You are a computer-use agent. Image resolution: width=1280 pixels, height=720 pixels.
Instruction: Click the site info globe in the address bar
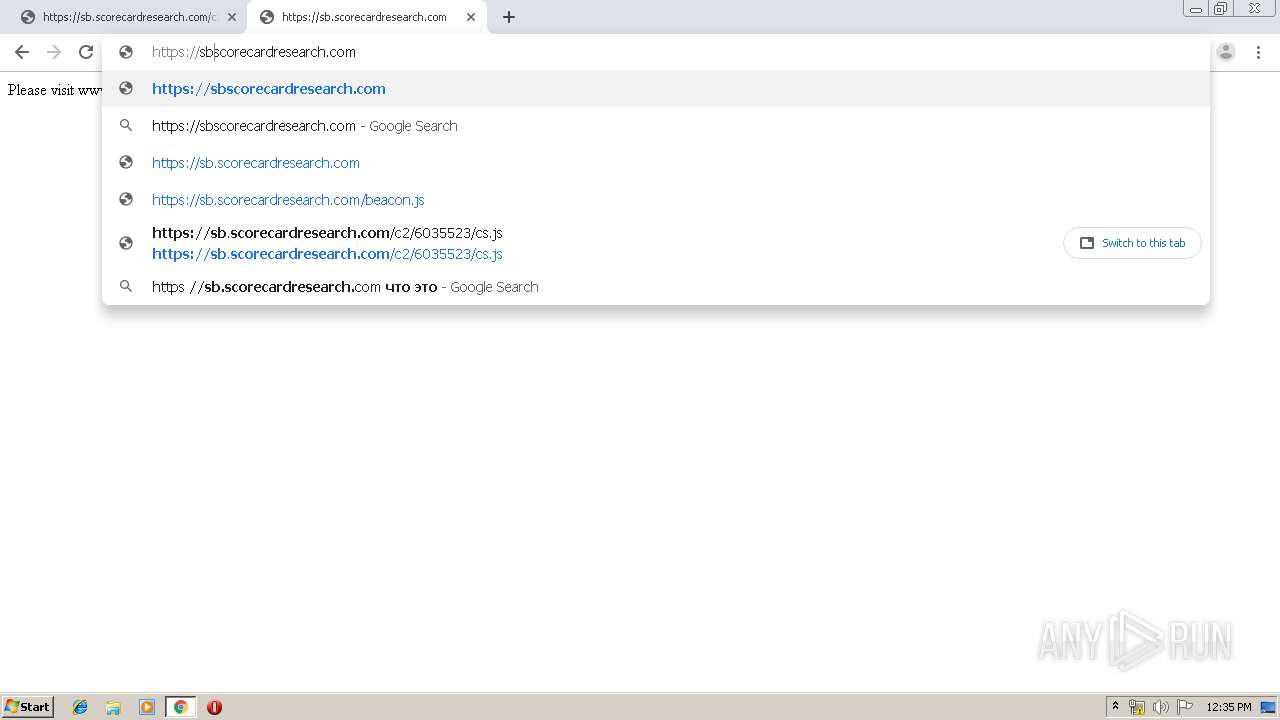(126, 52)
